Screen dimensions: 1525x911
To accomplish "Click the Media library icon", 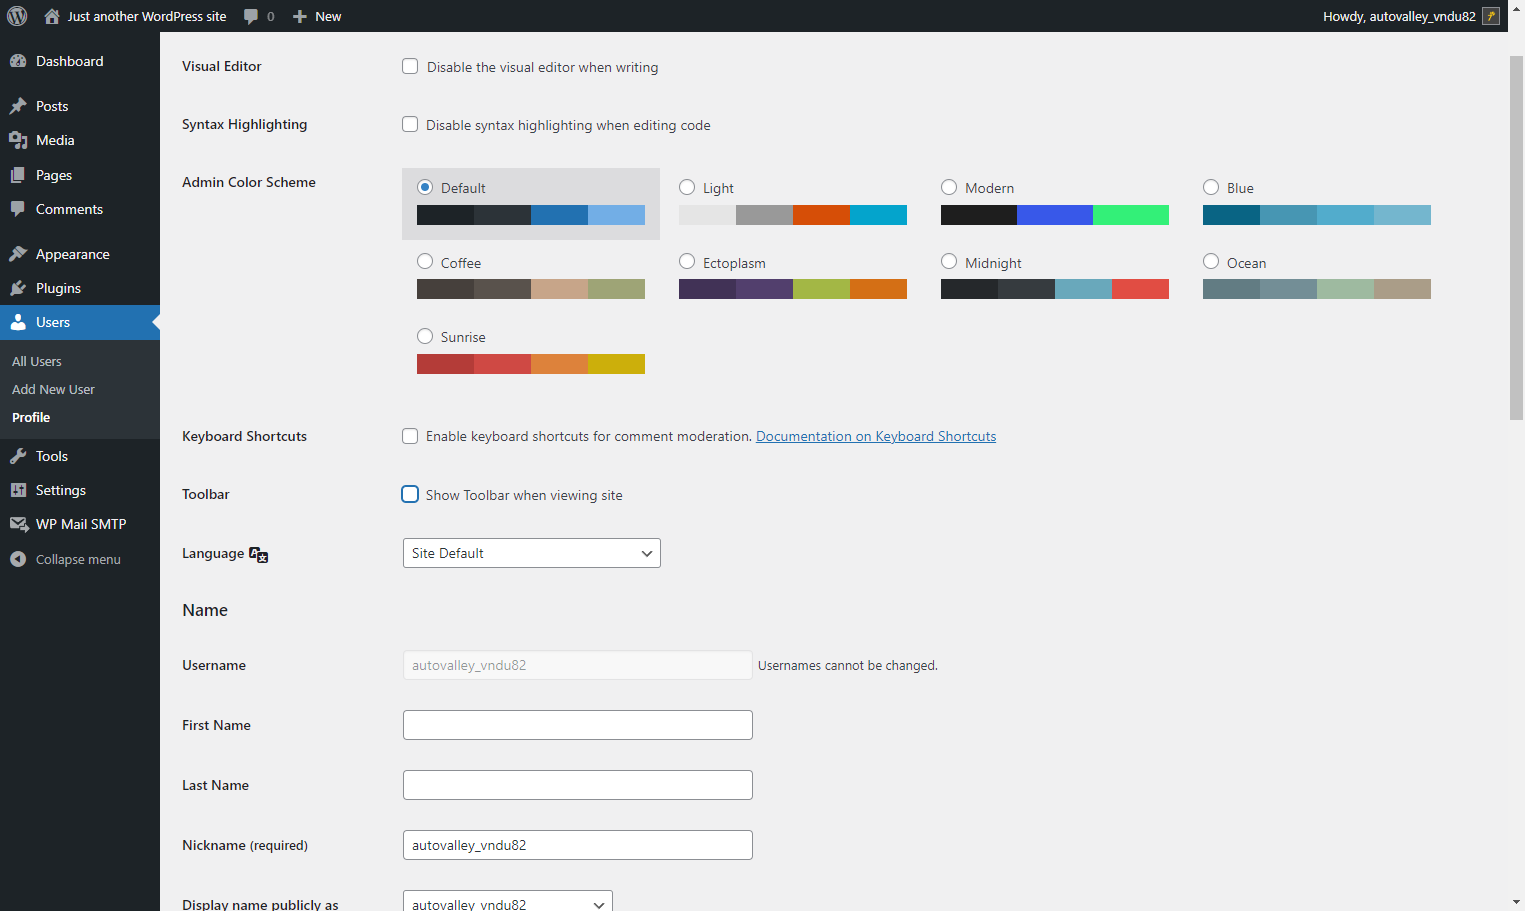I will 18,140.
